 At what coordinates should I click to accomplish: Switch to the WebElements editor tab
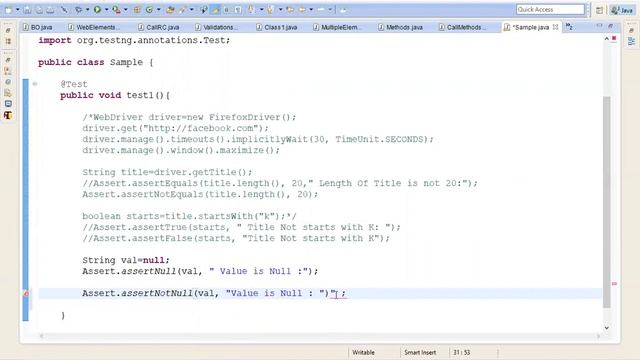tap(94, 27)
